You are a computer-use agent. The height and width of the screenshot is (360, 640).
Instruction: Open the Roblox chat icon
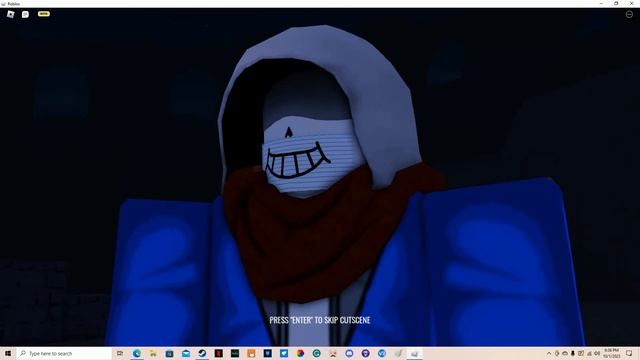pyautogui.click(x=25, y=14)
